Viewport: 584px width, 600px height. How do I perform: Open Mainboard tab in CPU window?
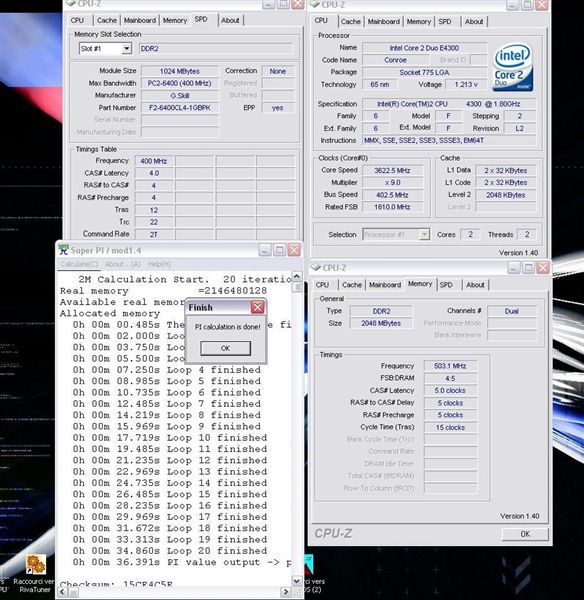click(383, 21)
